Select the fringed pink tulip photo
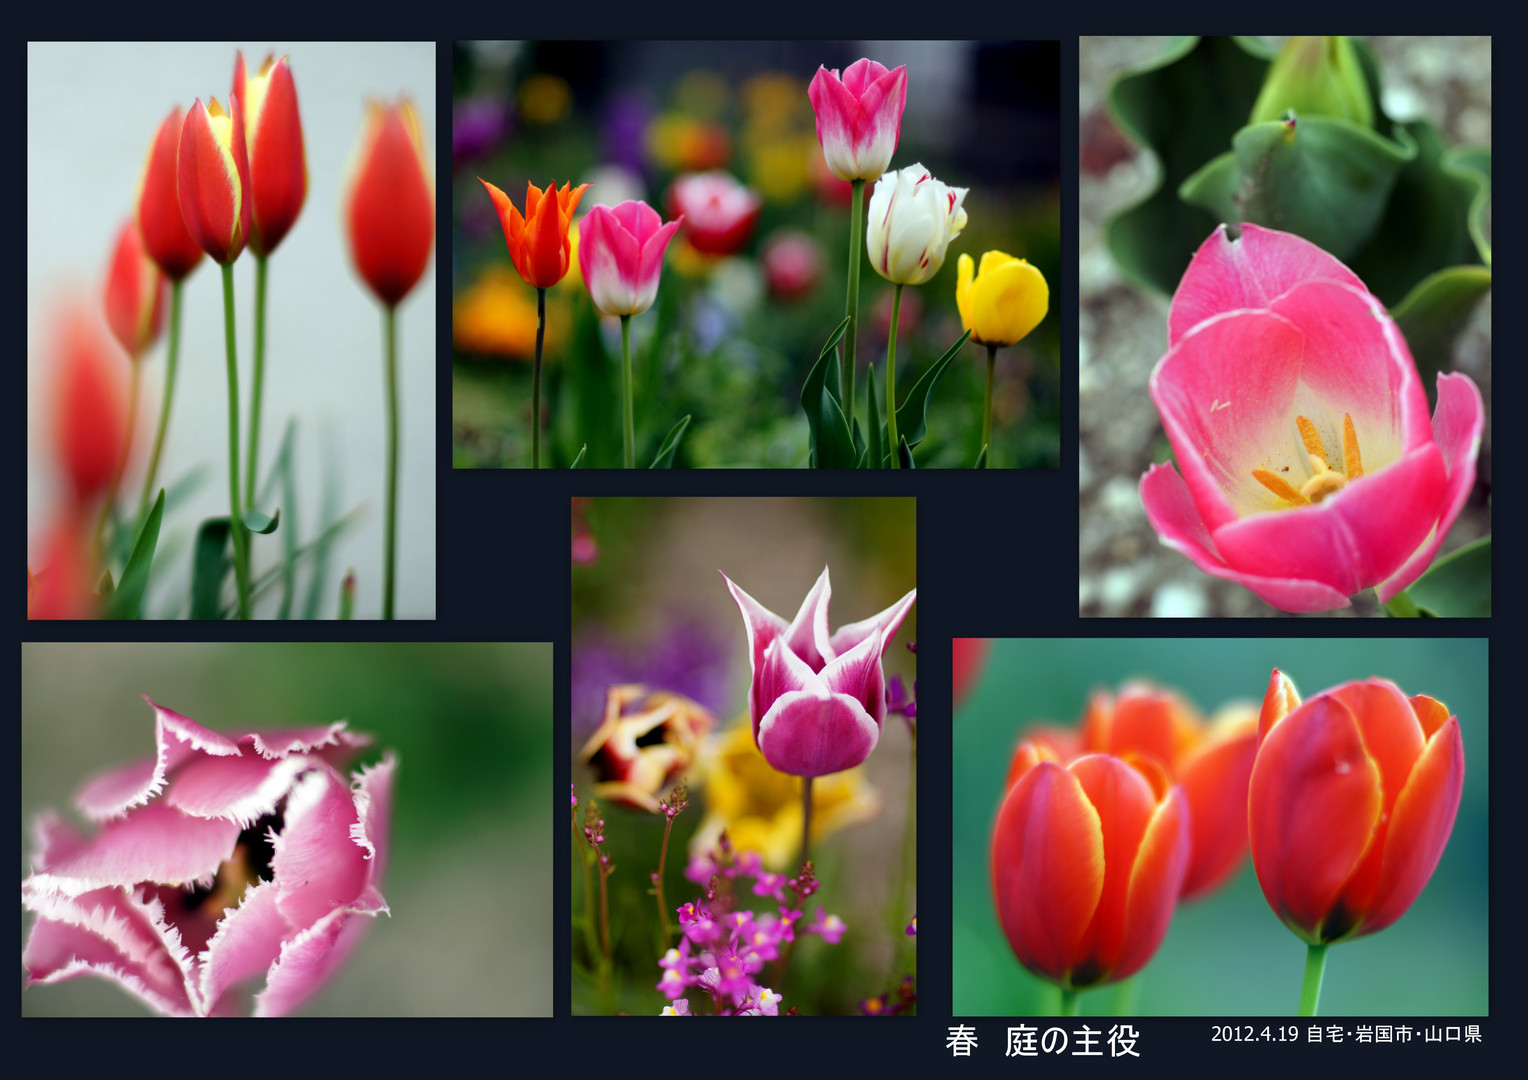This screenshot has height=1080, width=1528. coord(286,829)
